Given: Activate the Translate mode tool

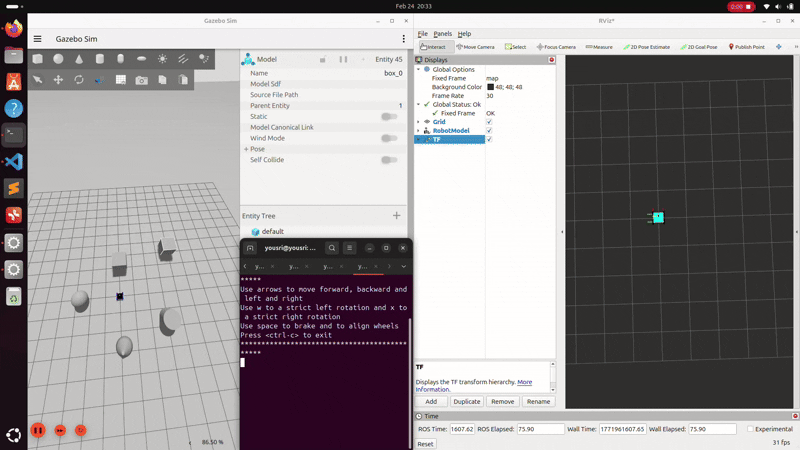Looking at the screenshot, I should [59, 80].
